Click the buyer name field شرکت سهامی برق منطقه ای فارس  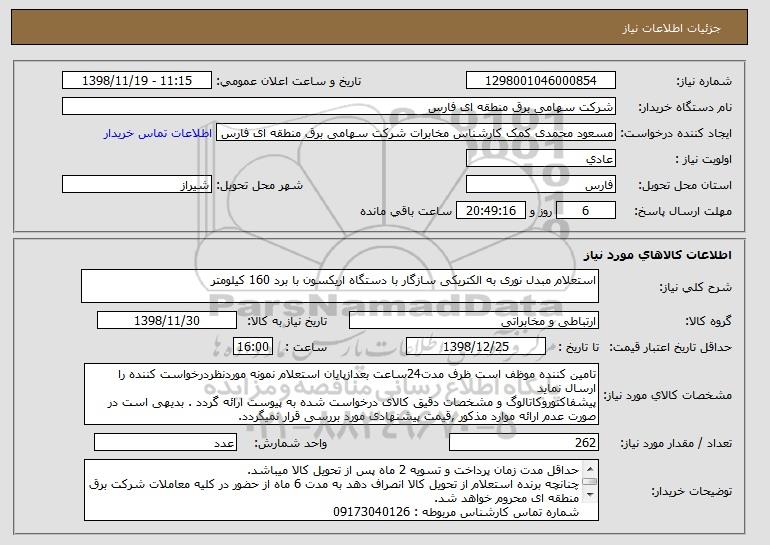[x=339, y=107]
